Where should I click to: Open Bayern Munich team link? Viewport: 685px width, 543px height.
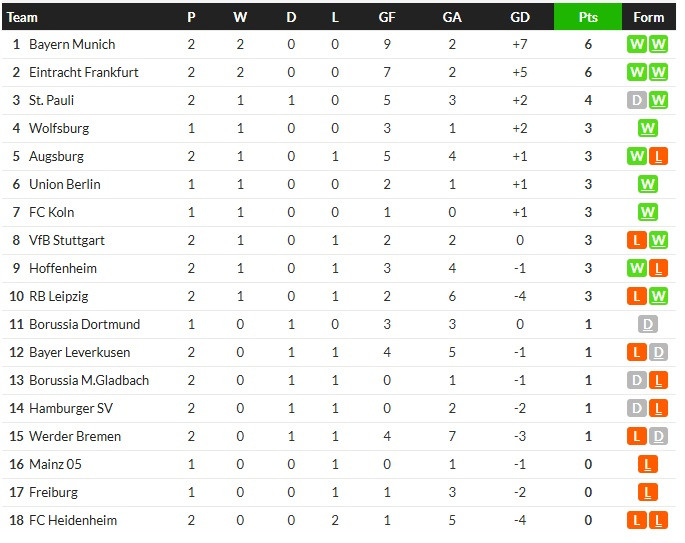click(x=72, y=44)
